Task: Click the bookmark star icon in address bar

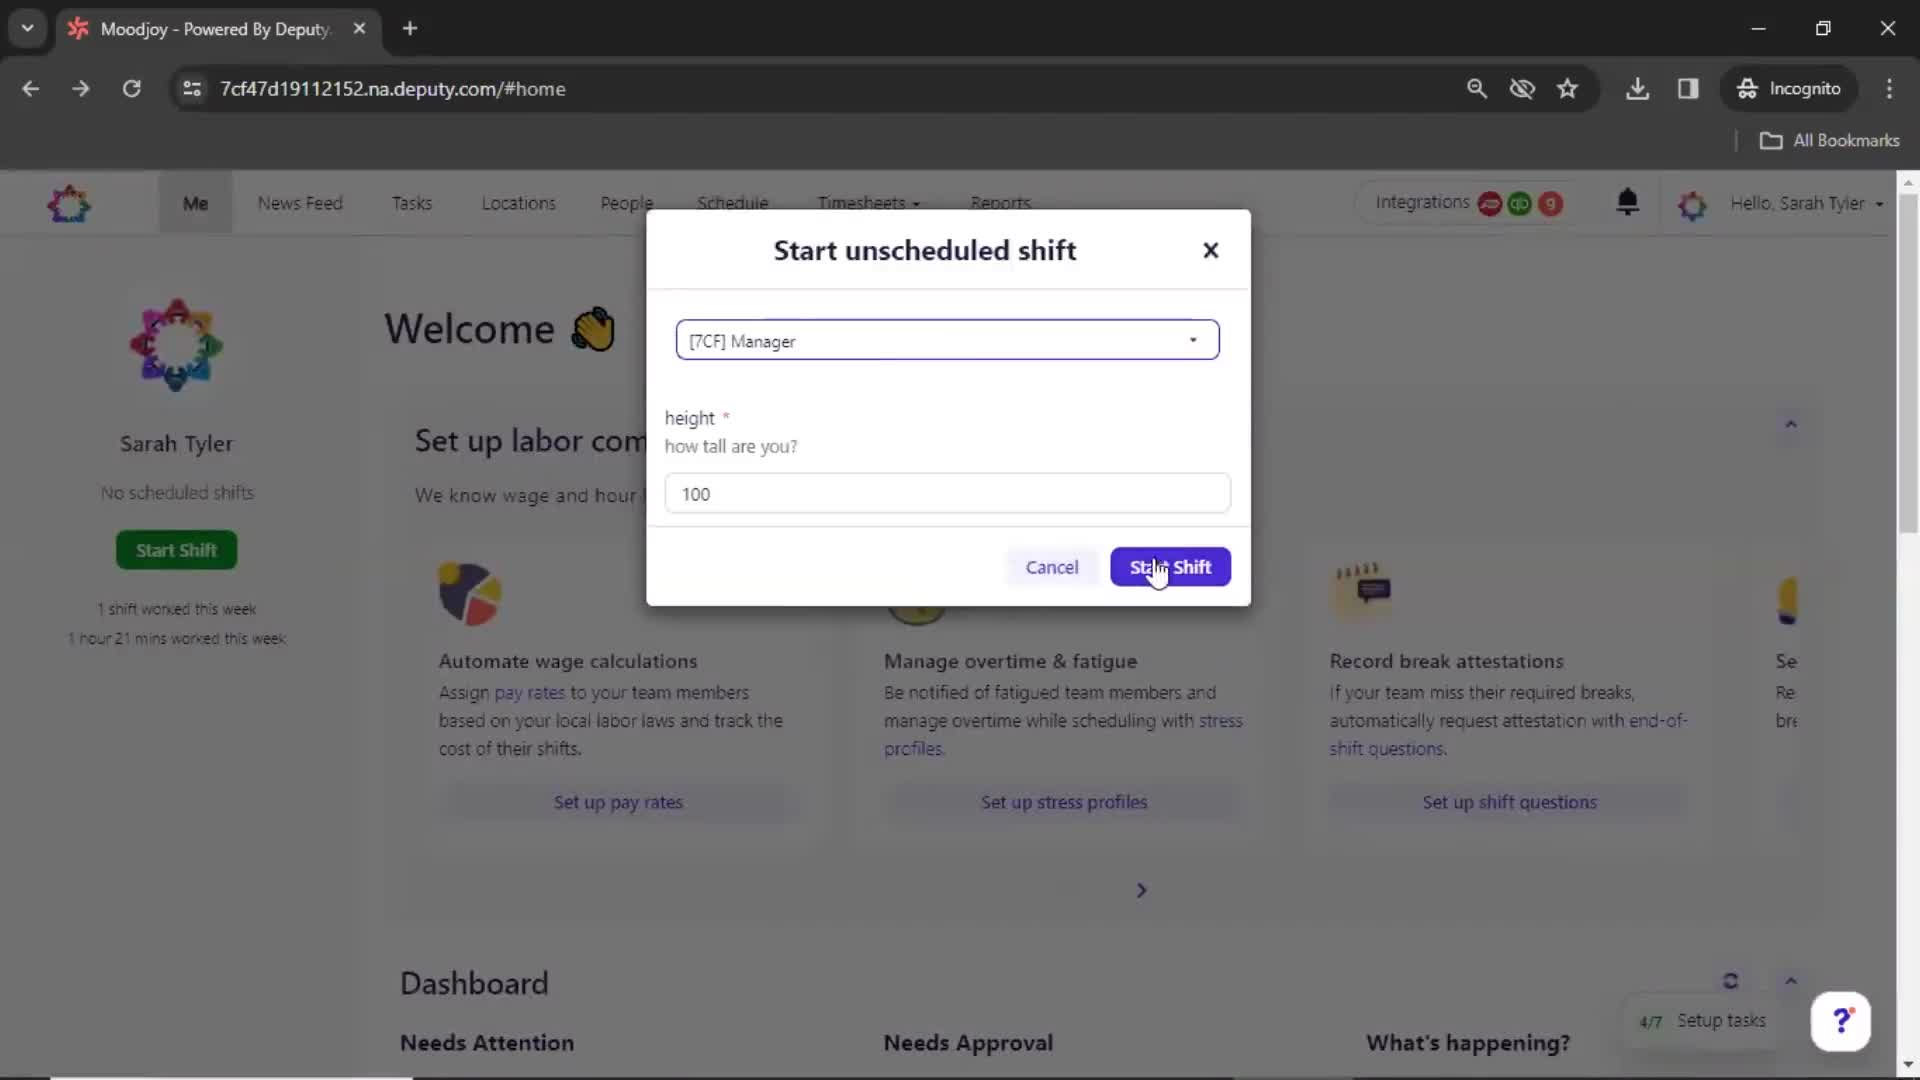Action: [x=1568, y=88]
